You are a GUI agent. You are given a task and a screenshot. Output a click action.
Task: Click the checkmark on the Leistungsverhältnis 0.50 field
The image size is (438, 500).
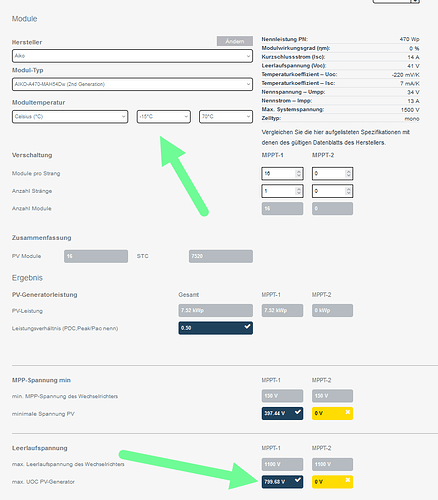[x=247, y=326]
